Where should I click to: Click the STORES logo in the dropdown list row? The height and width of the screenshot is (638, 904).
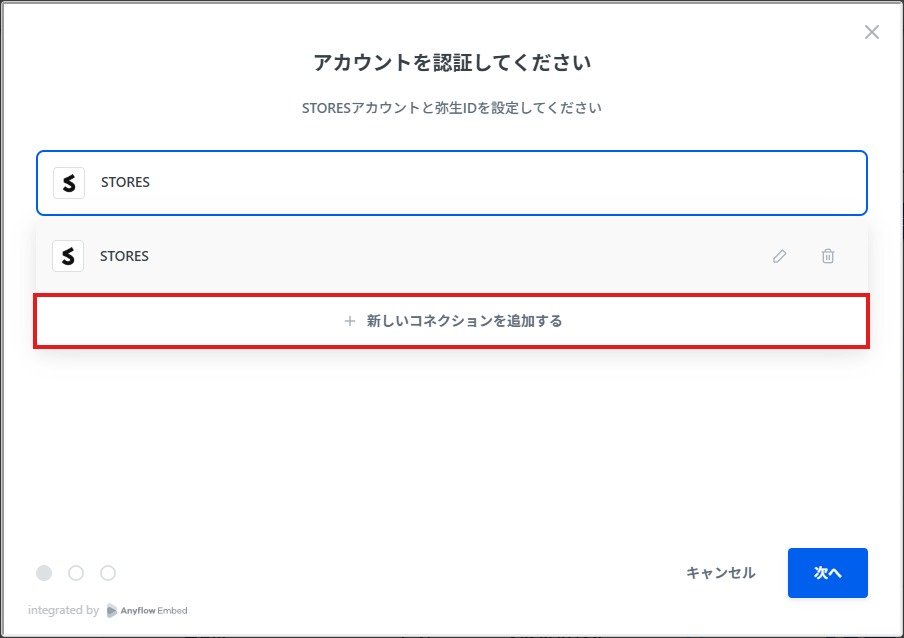click(x=68, y=256)
